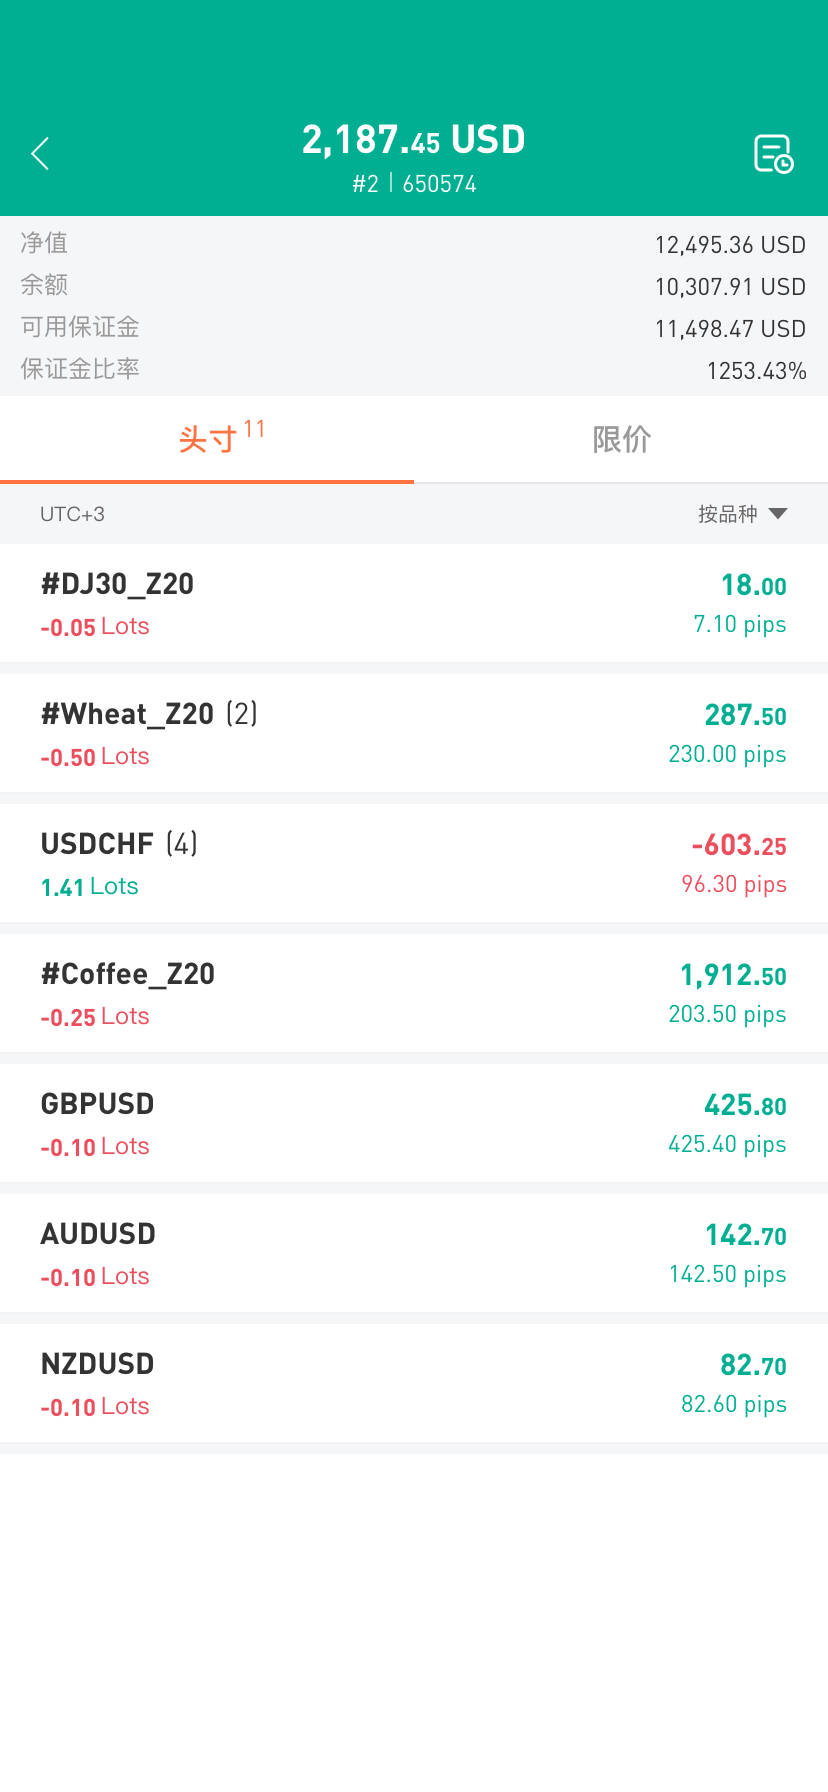Open the order history icon
The image size is (828, 1792).
click(773, 154)
